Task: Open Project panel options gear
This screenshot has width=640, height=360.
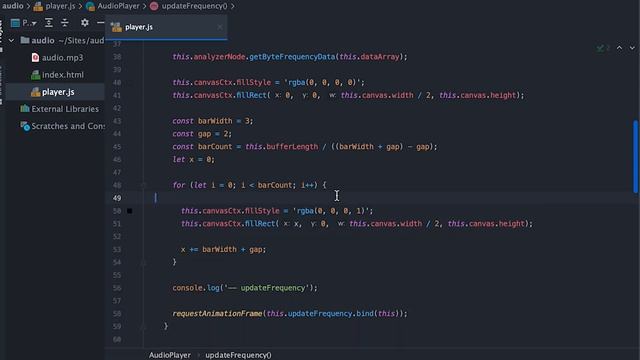Action: pyautogui.click(x=84, y=23)
